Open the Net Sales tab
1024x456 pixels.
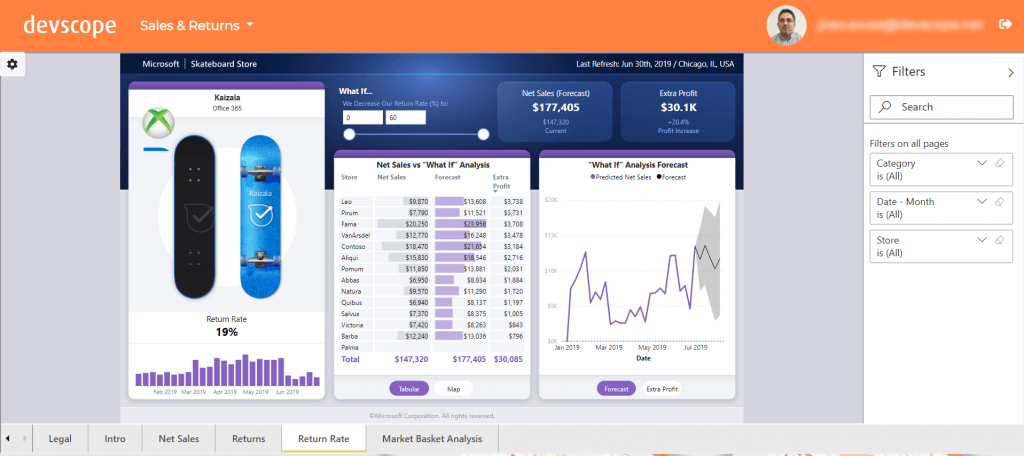tap(179, 438)
